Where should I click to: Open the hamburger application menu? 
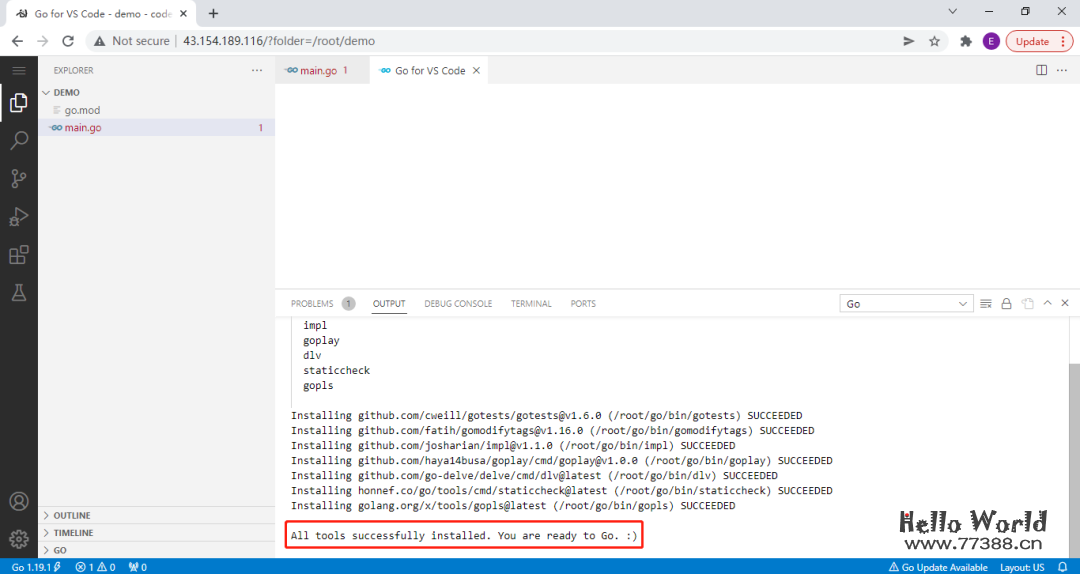(x=19, y=70)
